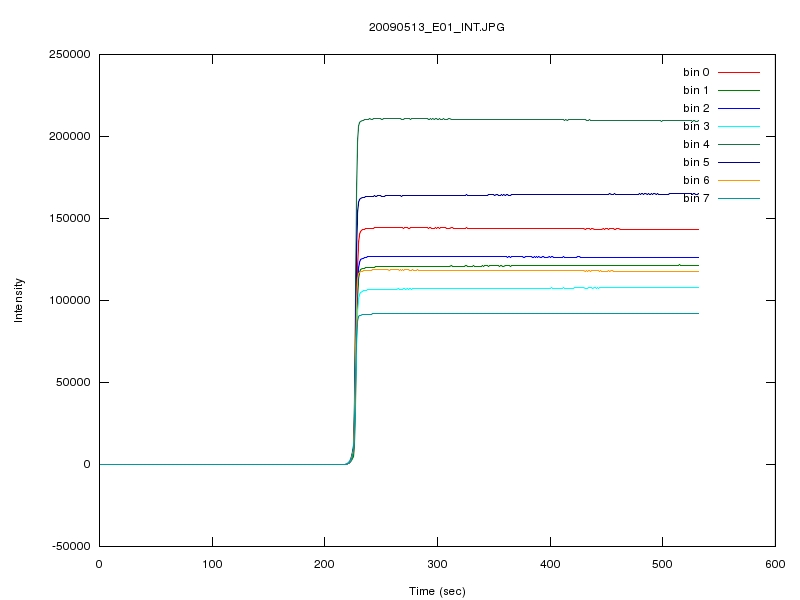Click the 'Time (sec)' x-axis label

tap(437, 591)
